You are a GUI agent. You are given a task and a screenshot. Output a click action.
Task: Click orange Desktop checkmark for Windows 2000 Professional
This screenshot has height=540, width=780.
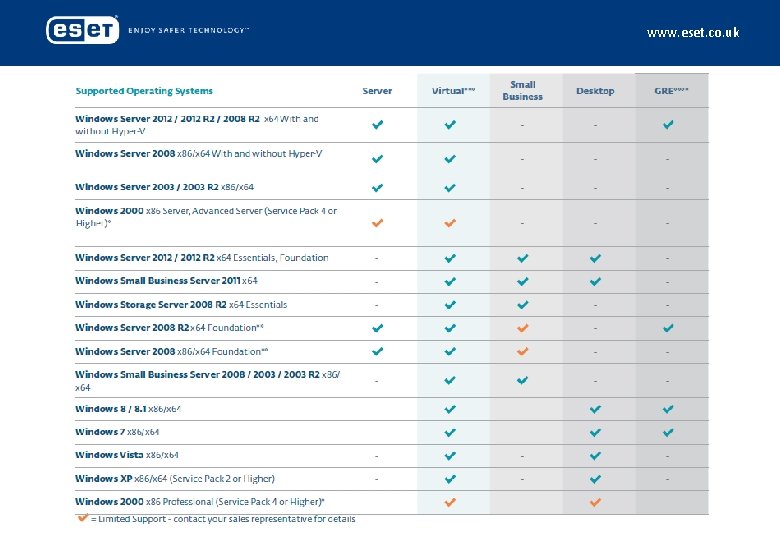pos(596,501)
